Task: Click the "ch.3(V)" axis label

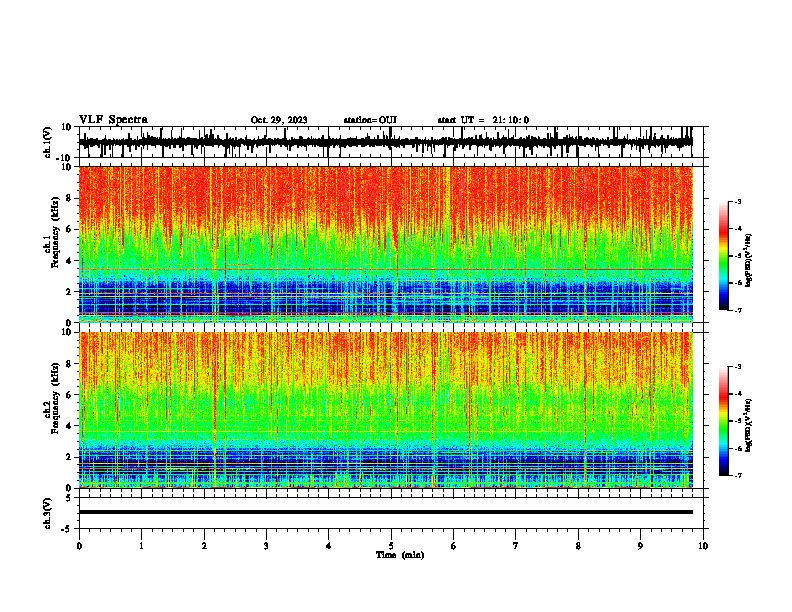Action: [48, 513]
